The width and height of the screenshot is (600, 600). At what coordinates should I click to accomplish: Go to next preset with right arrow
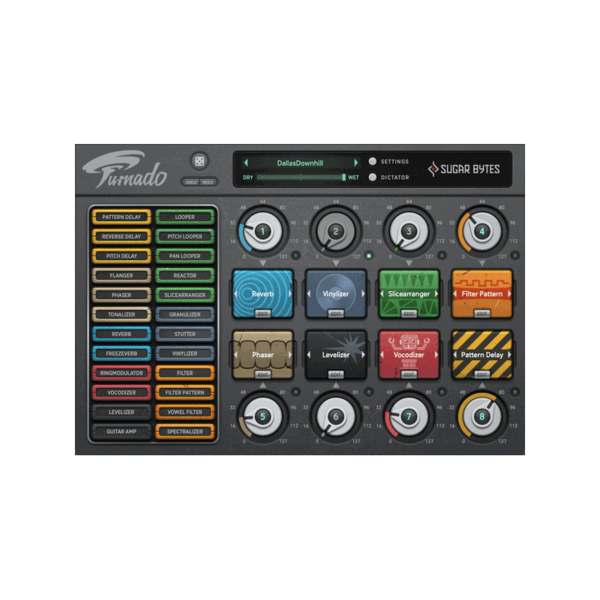(356, 163)
